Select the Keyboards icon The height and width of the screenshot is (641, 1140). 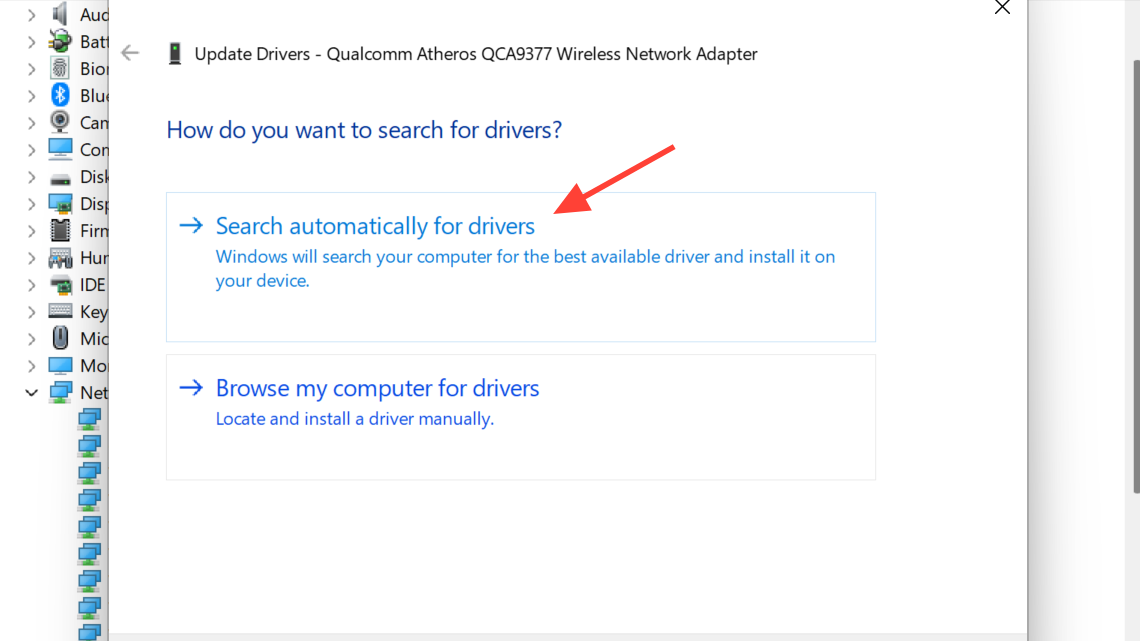click(x=60, y=311)
